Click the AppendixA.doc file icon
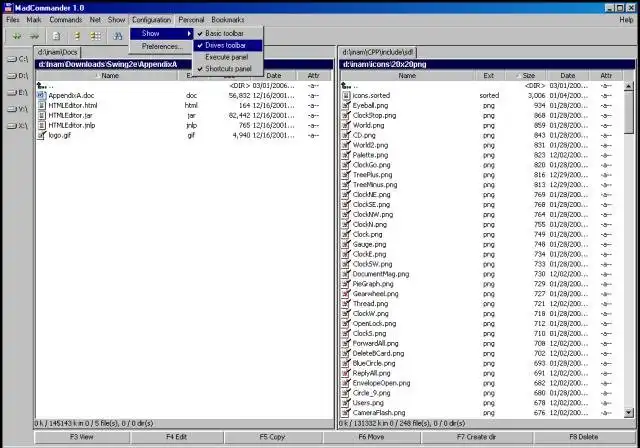 tap(41, 95)
